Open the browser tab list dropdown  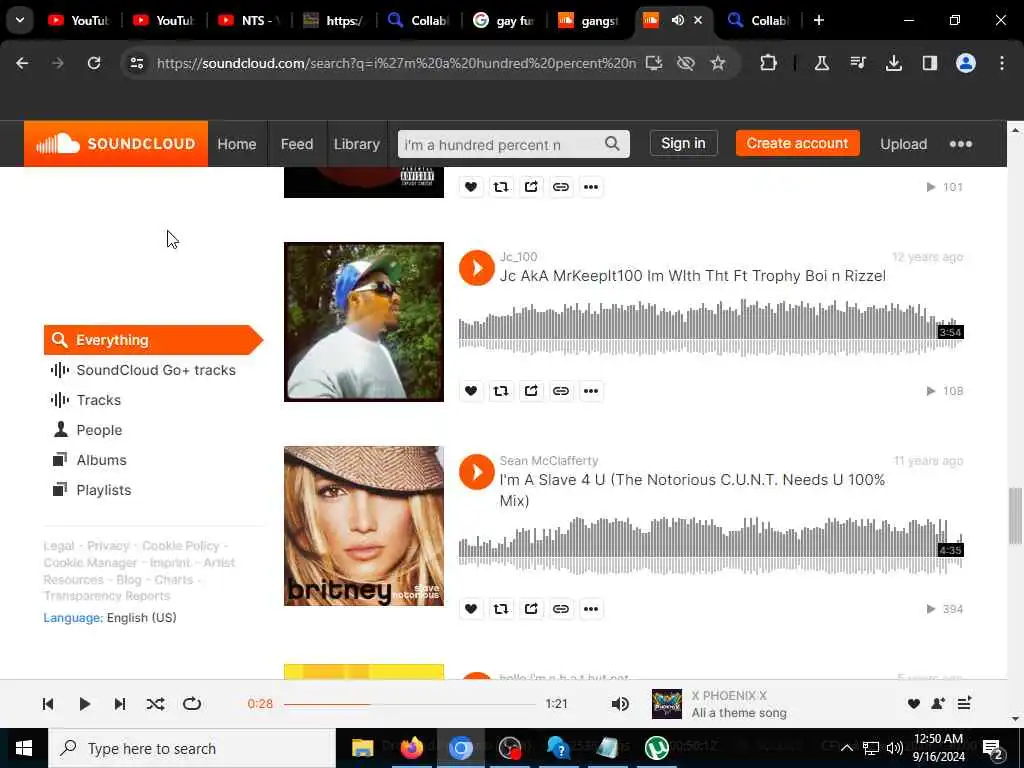(20, 20)
